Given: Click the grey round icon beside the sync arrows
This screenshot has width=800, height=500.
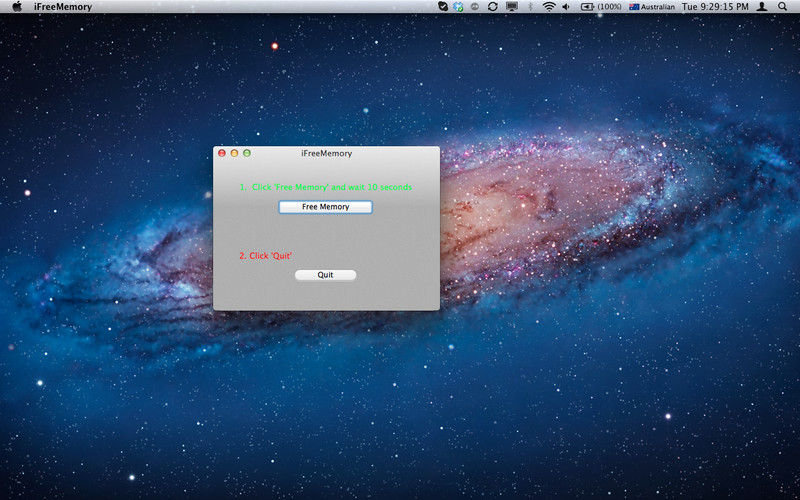Looking at the screenshot, I should (x=474, y=7).
